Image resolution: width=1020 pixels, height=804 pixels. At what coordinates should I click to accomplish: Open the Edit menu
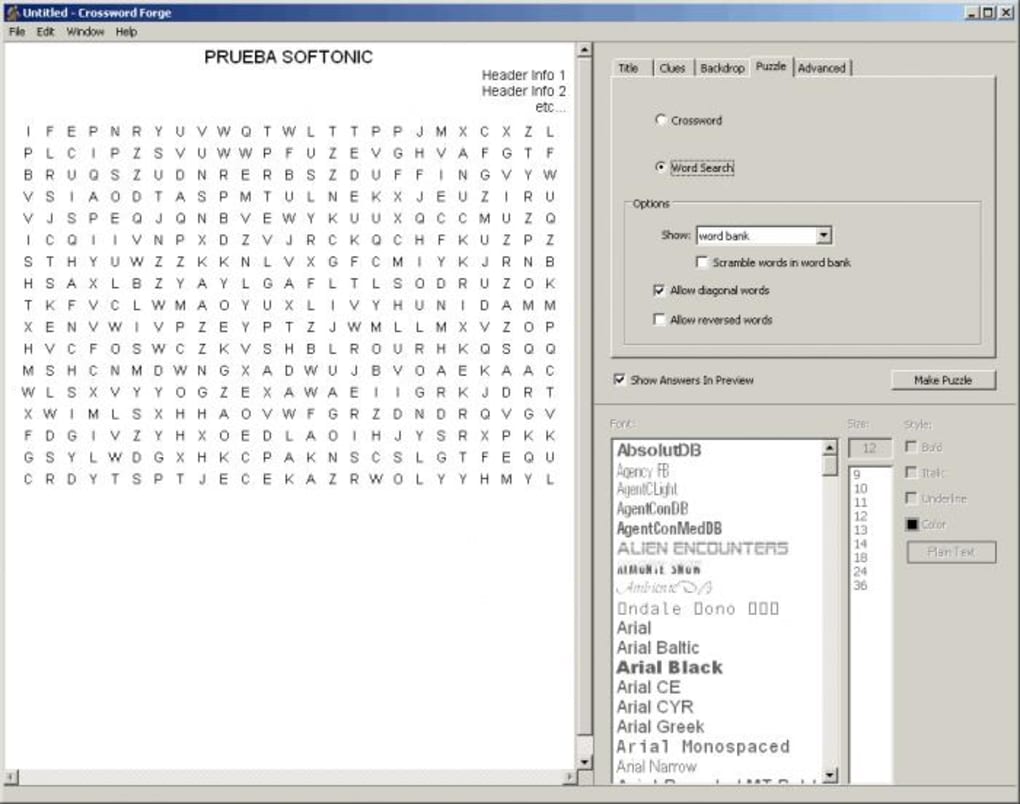click(45, 32)
